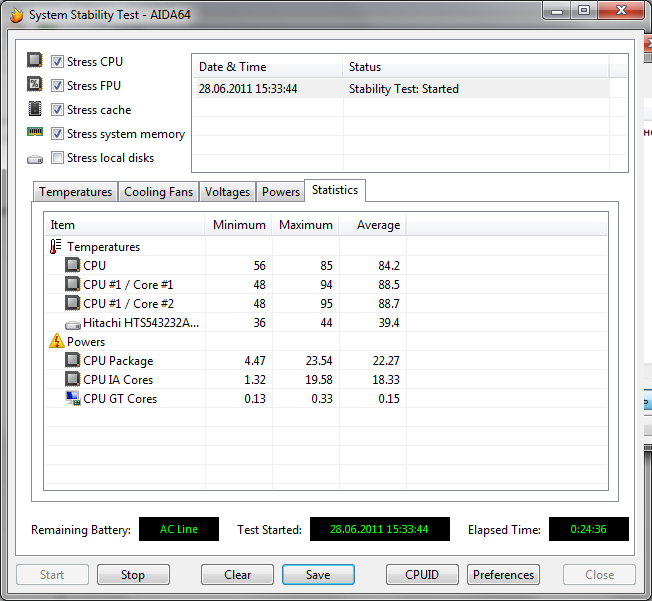The image size is (652, 601).
Task: Click the chip icon beside CPU #1 / Core #1
Action: pos(72,284)
